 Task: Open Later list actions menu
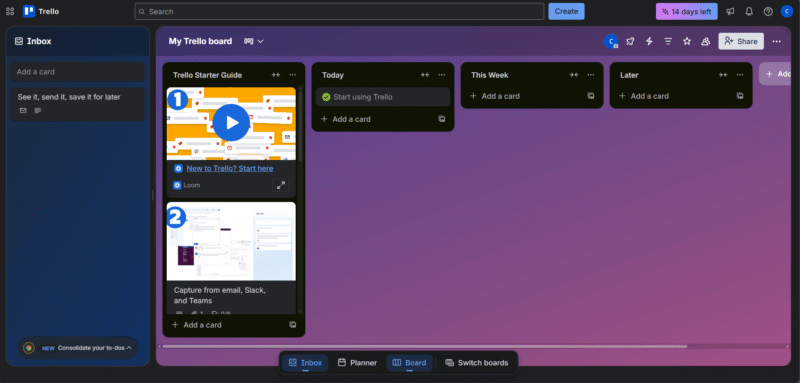[739, 75]
